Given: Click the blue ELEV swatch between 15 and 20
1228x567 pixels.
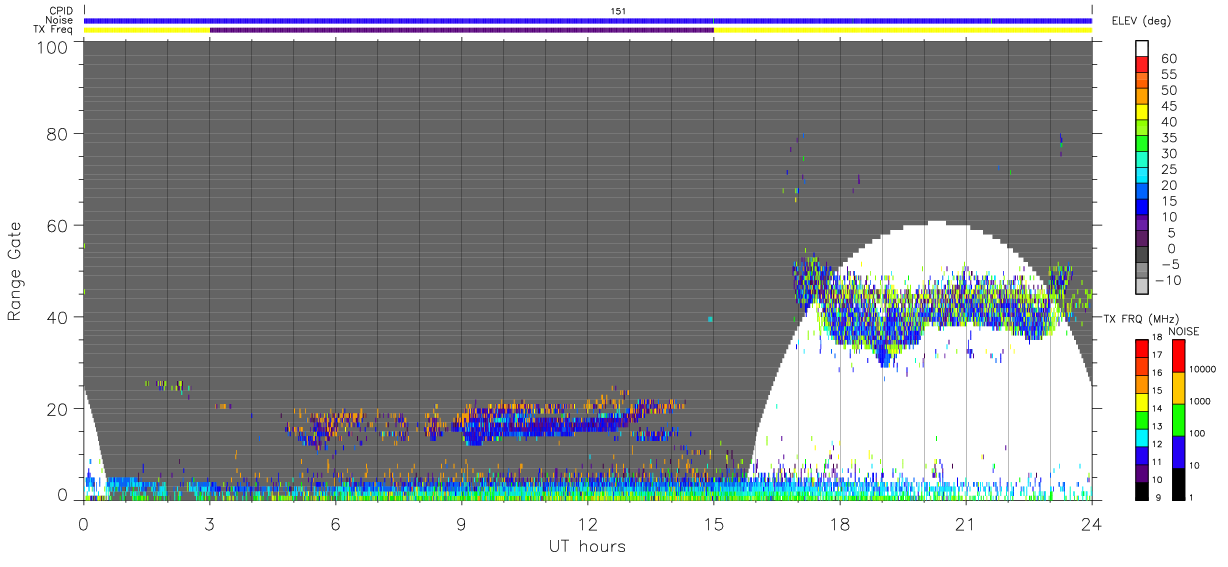Looking at the screenshot, I should 1143,192.
